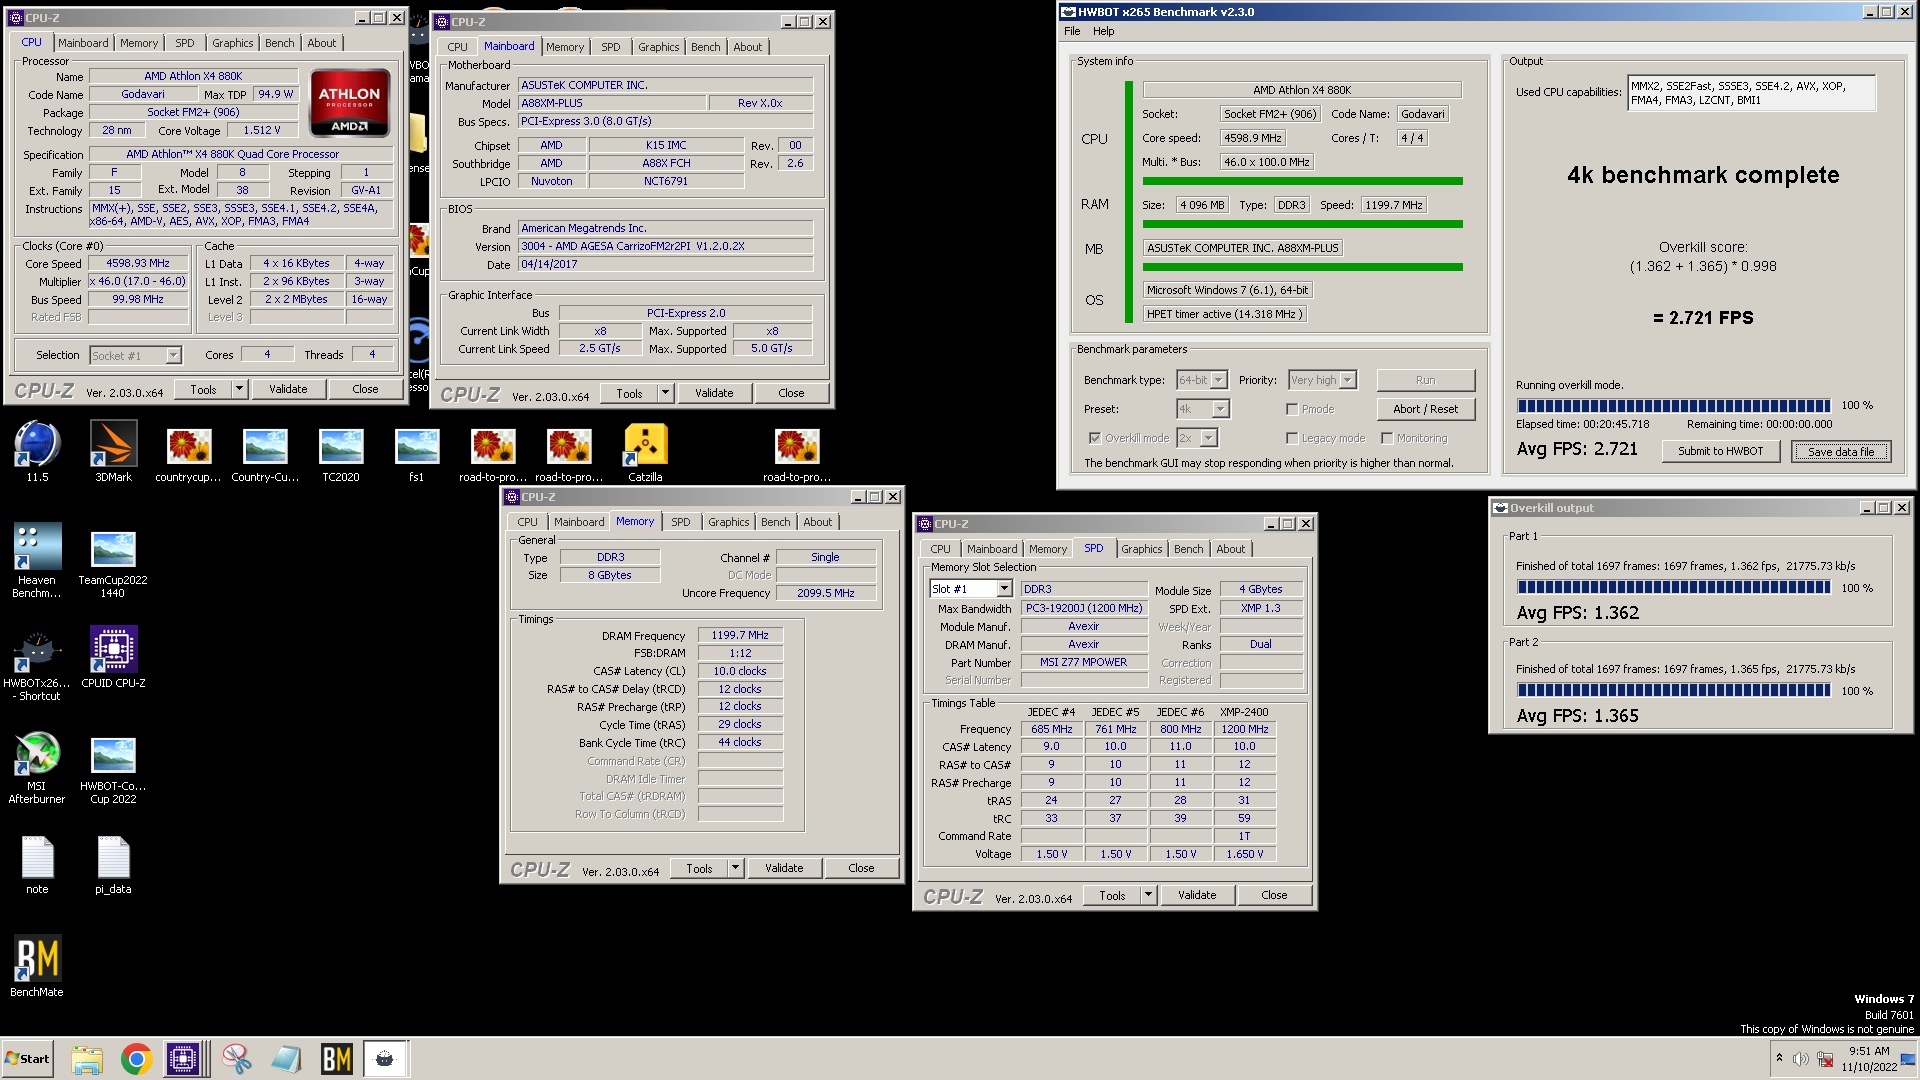
Task: Open the volume icon in system tray
Action: (x=1800, y=1059)
